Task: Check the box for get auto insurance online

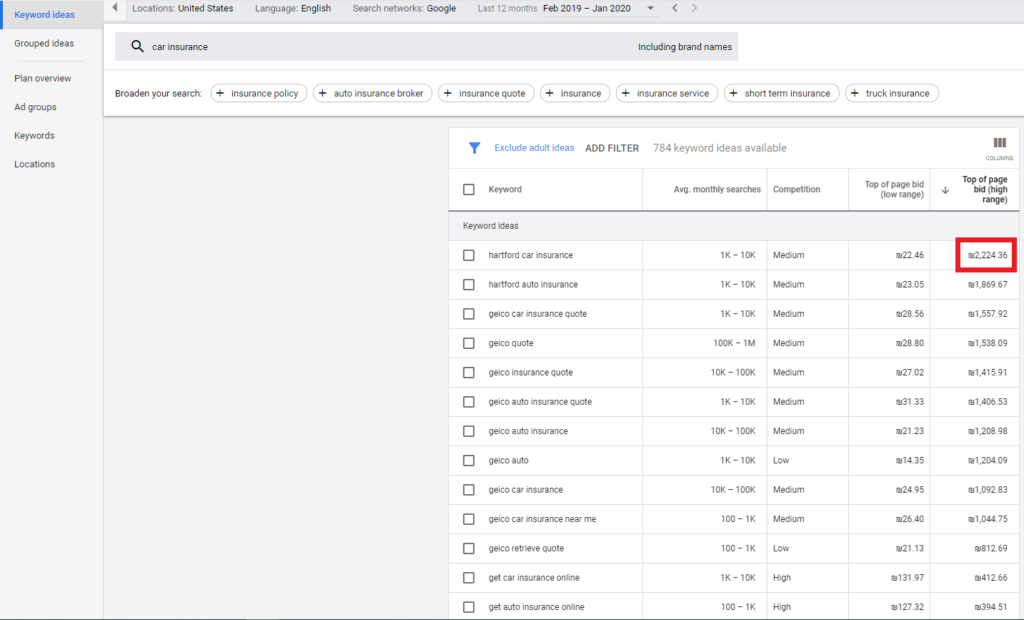Action: point(469,607)
